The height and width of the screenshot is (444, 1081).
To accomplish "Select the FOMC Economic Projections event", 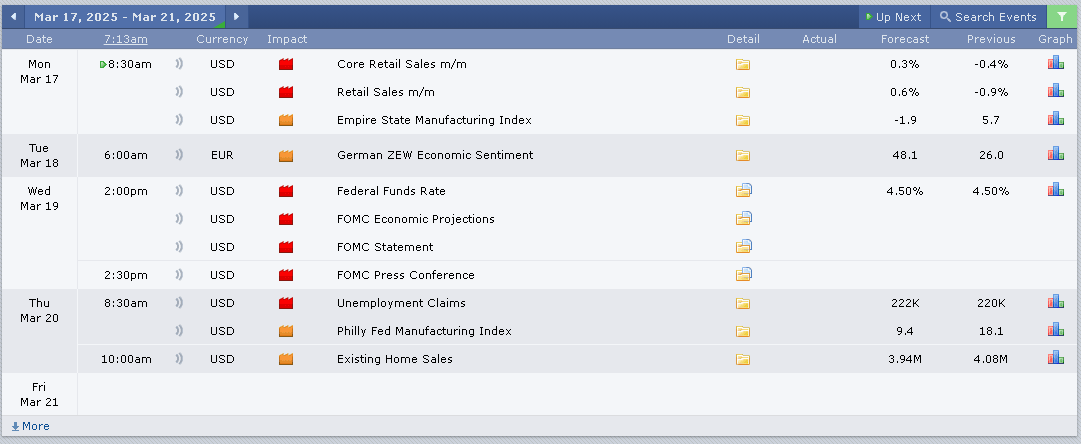I will click(416, 219).
